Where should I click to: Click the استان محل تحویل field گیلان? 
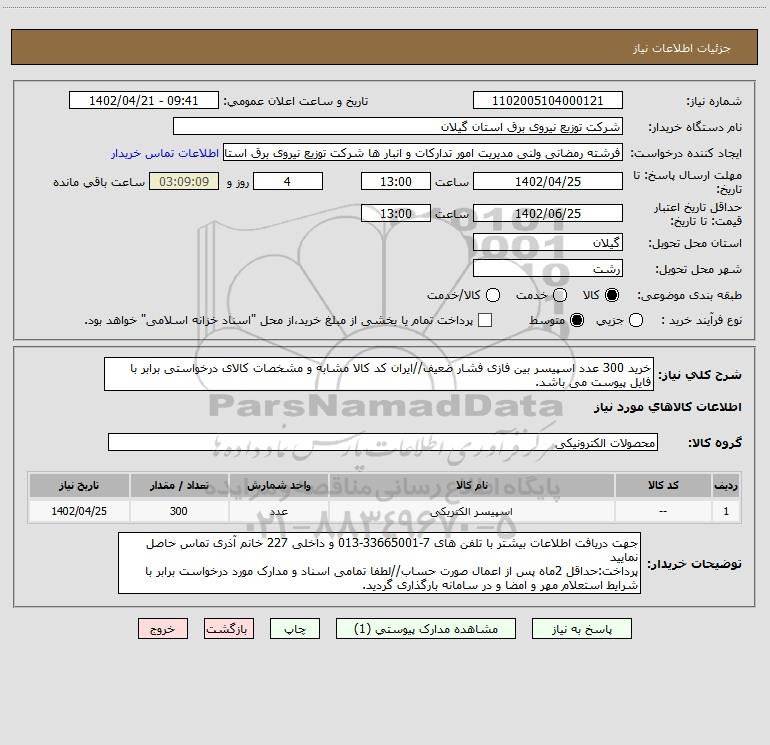548,242
